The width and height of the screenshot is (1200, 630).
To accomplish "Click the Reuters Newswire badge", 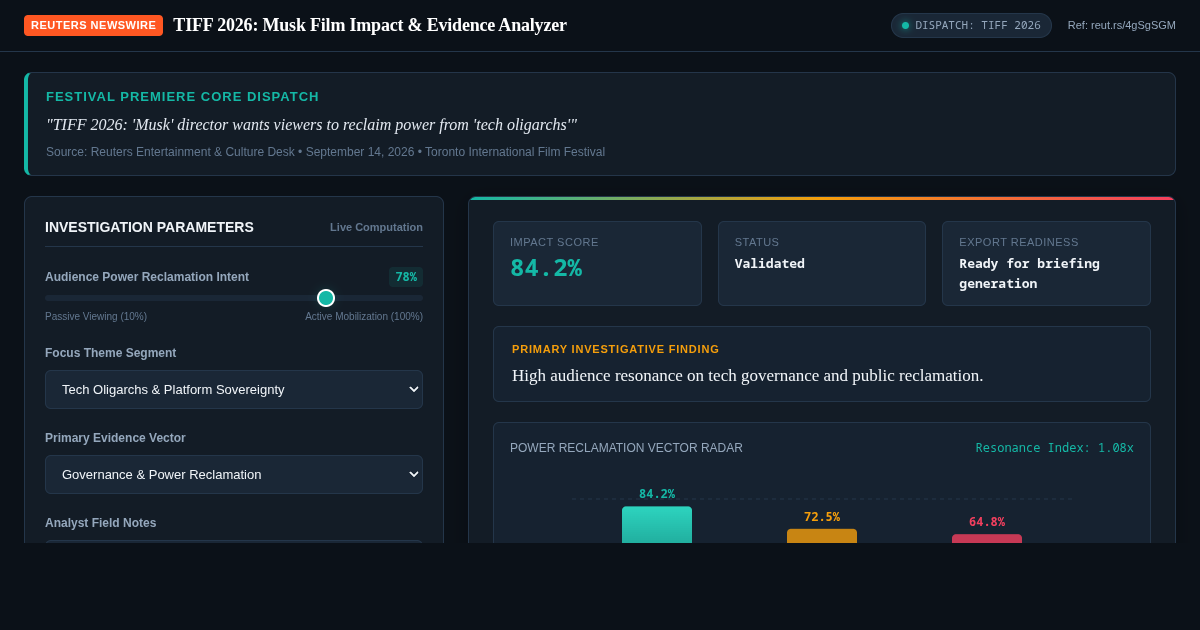I will [x=93, y=25].
